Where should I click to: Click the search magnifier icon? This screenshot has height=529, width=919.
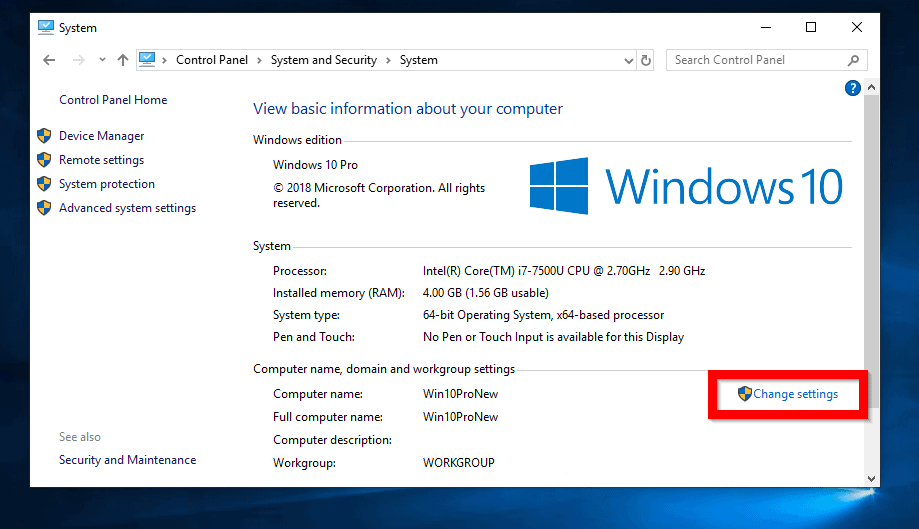tap(853, 60)
